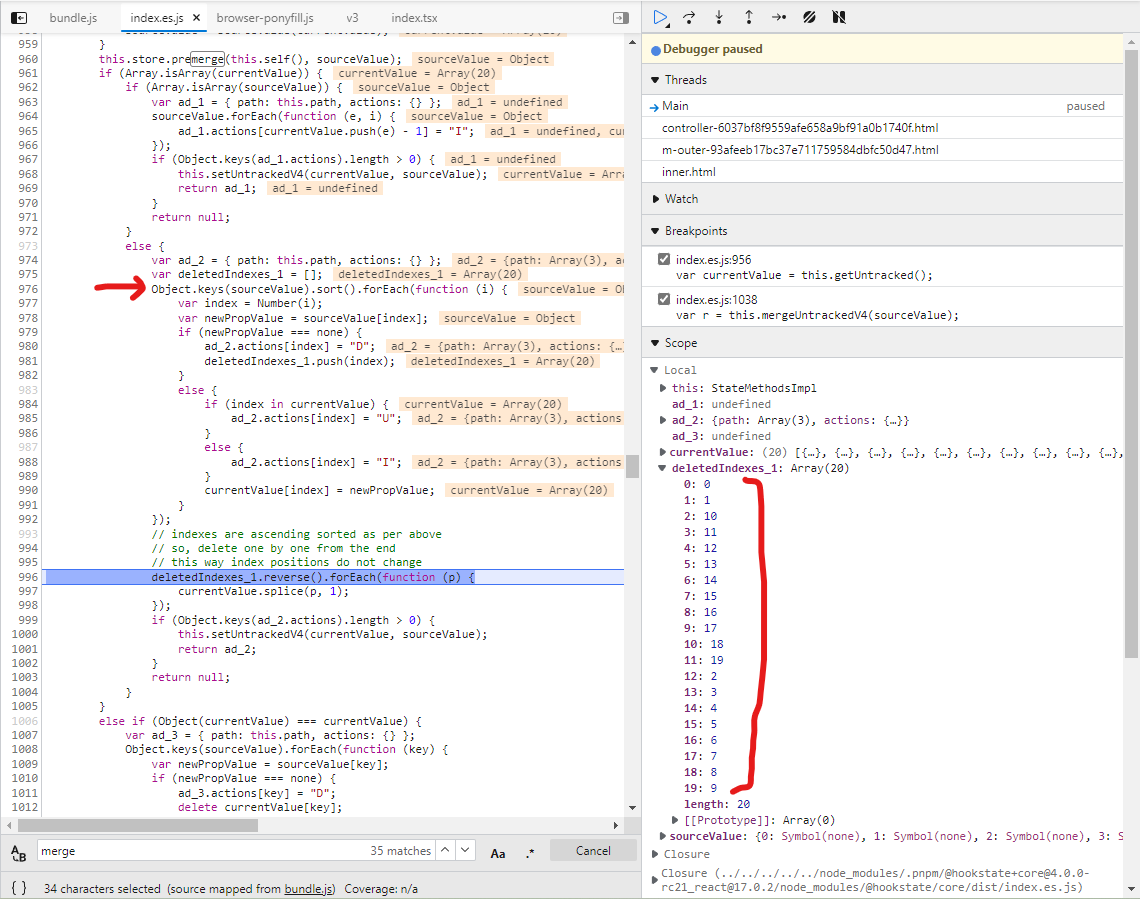Toggle pause on exceptions icon
The image size is (1140, 899).
[839, 17]
